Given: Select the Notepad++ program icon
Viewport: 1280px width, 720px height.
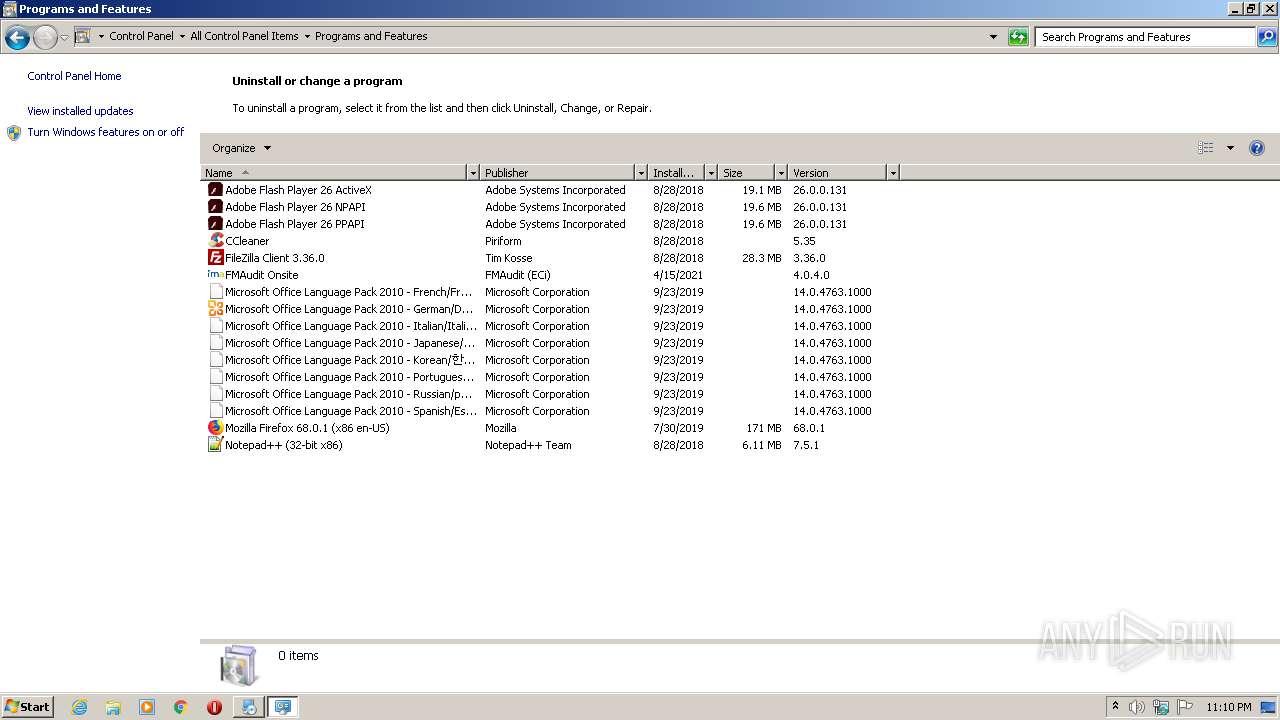Looking at the screenshot, I should pos(215,445).
